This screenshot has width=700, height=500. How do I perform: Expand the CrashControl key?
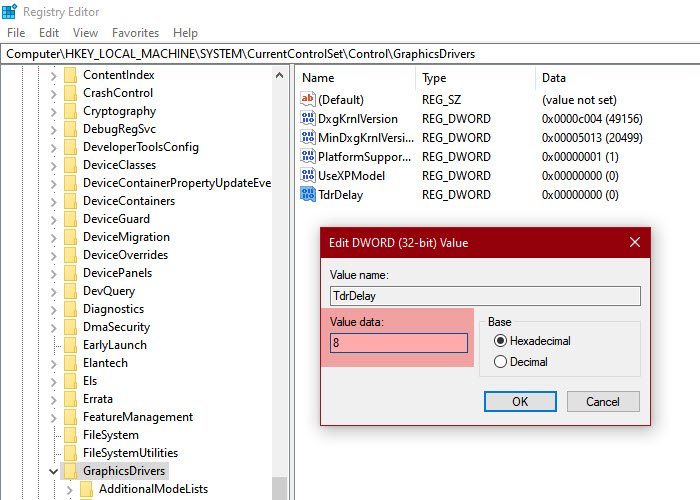[x=54, y=94]
